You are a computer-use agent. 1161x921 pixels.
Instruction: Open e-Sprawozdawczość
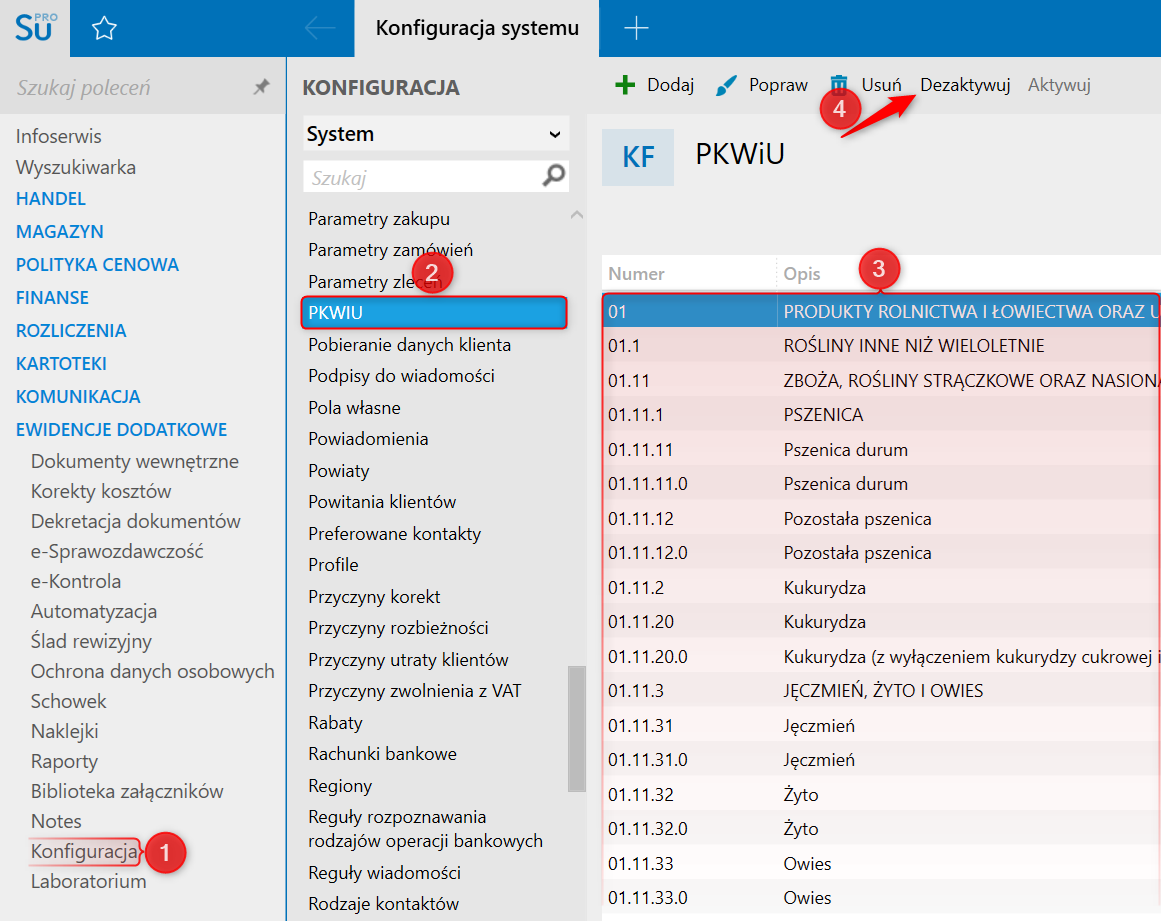point(117,552)
